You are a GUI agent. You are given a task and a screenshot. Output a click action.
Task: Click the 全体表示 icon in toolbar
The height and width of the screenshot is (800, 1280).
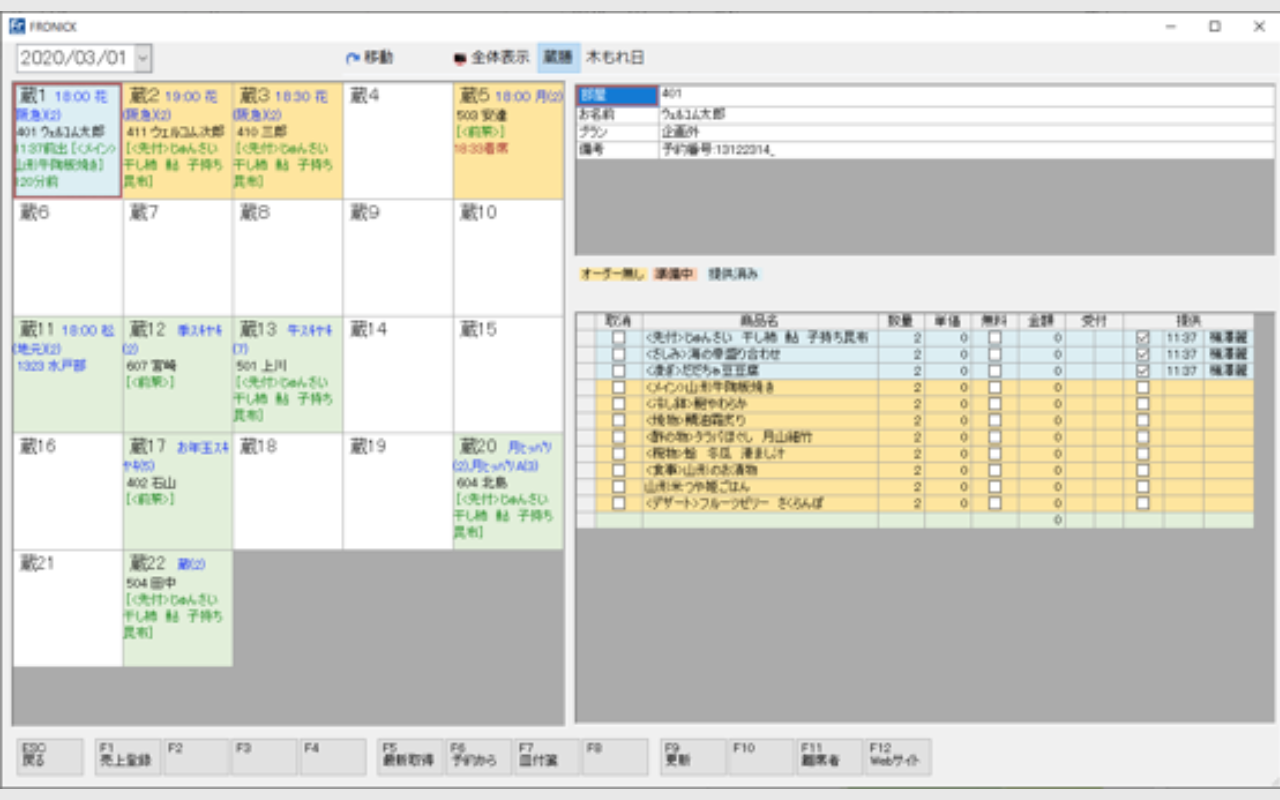[x=460, y=58]
